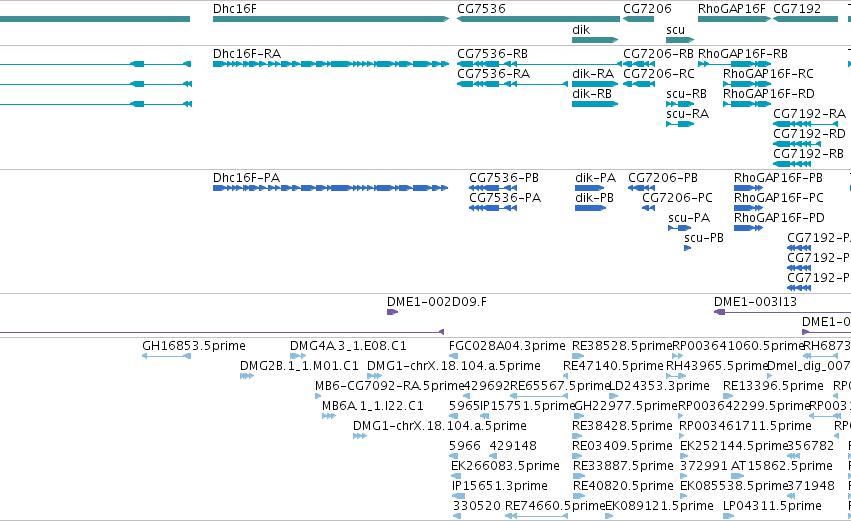The width and height of the screenshot is (851, 521).
Task: Select the AT15862.5prime EST glyph
Action: pos(737,476)
